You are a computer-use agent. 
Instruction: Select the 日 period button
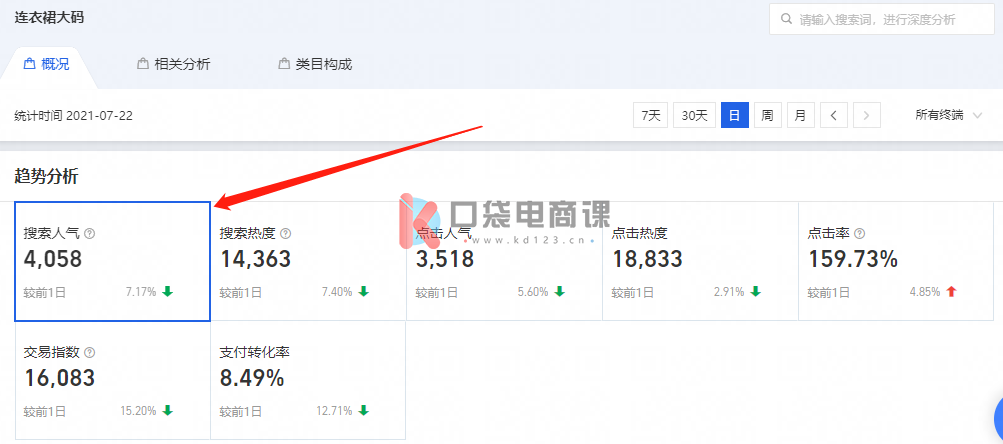click(x=734, y=115)
